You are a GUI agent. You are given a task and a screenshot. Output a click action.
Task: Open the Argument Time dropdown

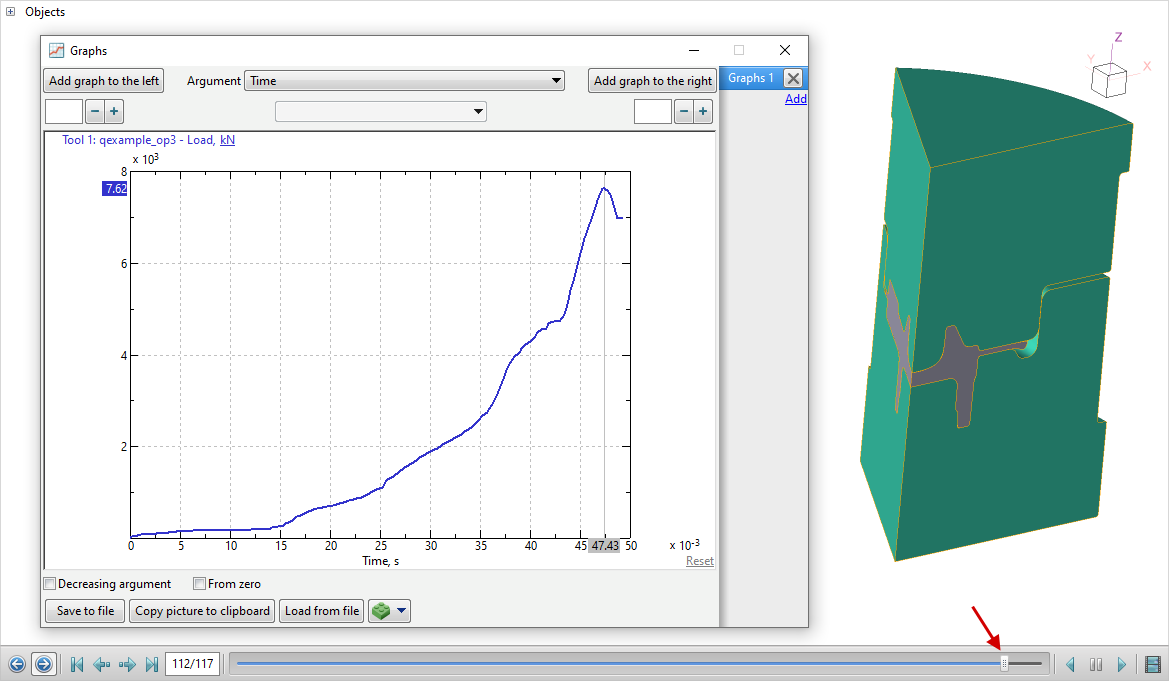[404, 81]
